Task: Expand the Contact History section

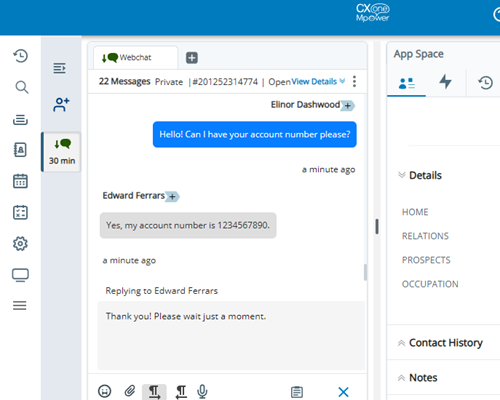Action: (x=440, y=343)
